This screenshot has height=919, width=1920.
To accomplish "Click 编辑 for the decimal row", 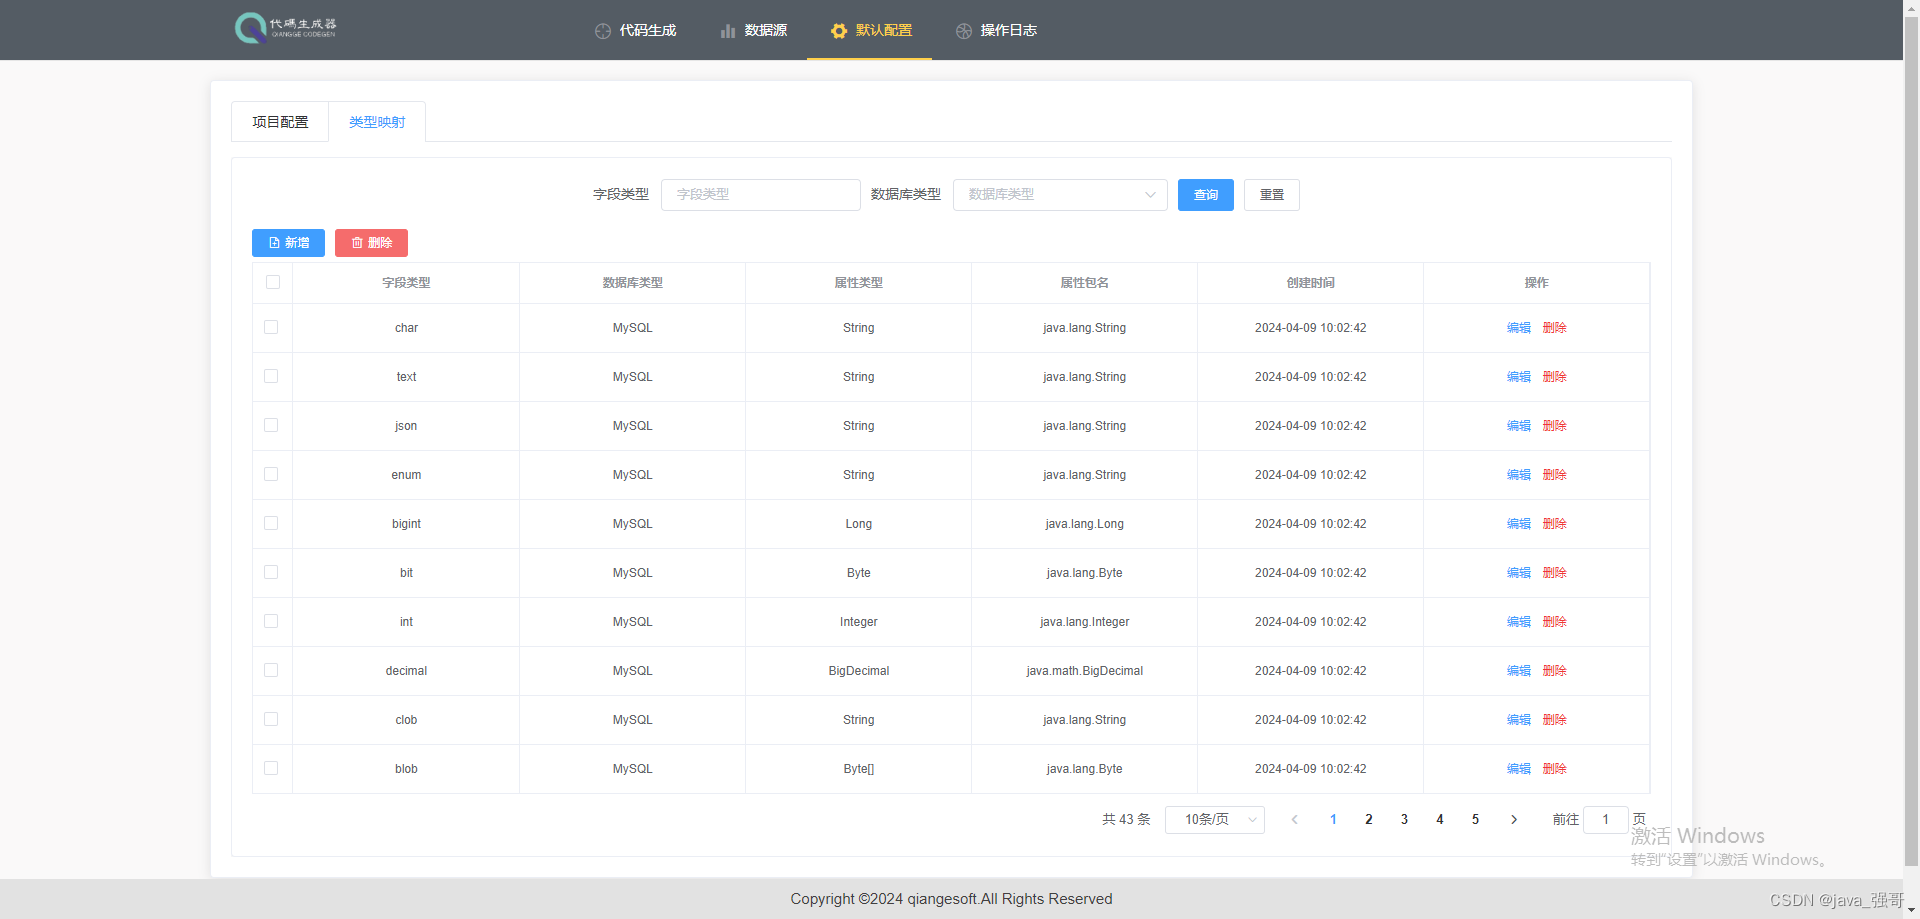I will click(1519, 671).
